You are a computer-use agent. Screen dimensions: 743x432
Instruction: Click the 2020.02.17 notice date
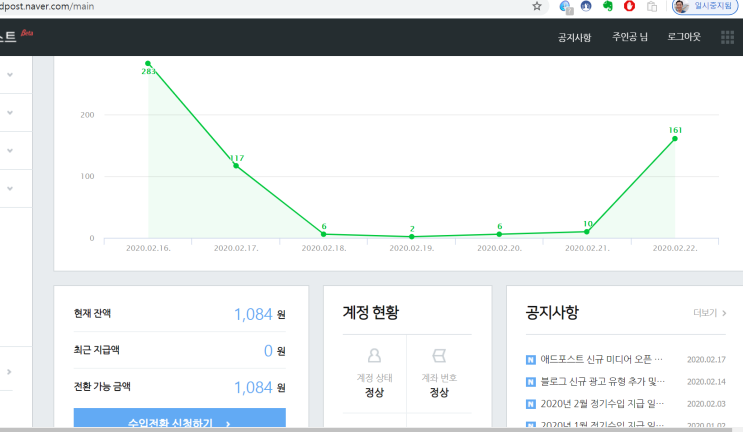pos(706,360)
